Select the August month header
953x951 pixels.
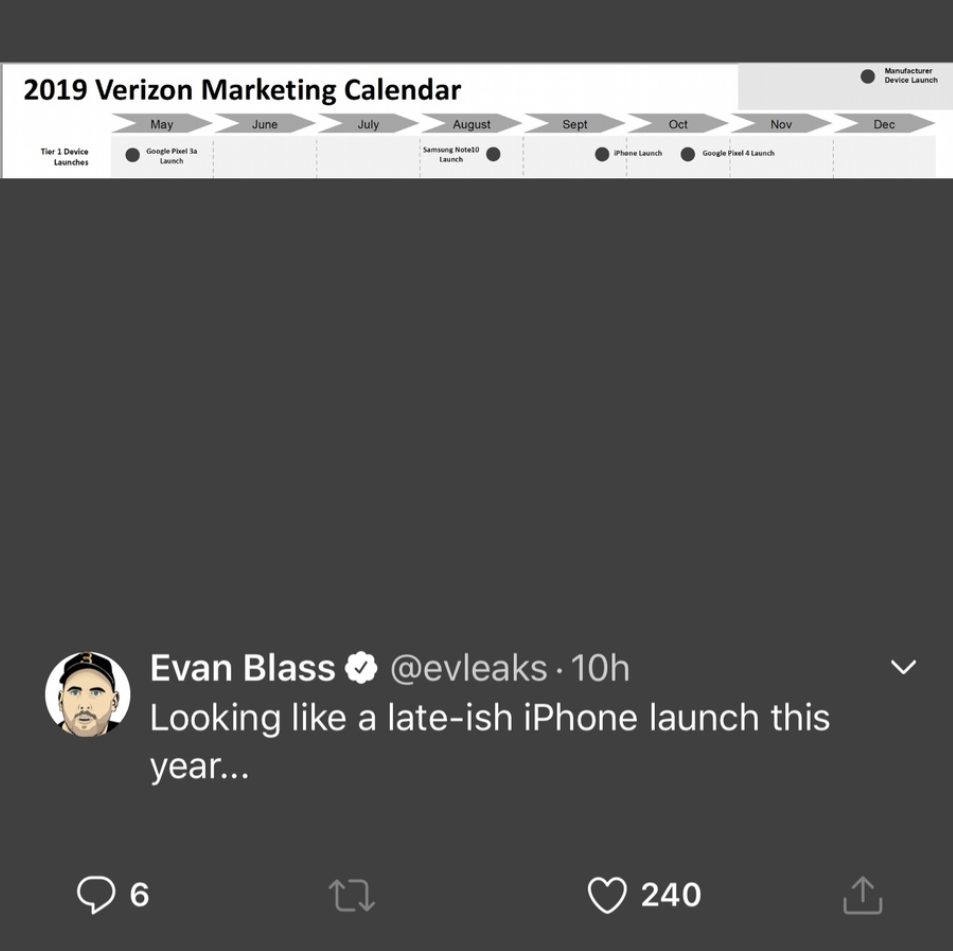click(x=470, y=124)
